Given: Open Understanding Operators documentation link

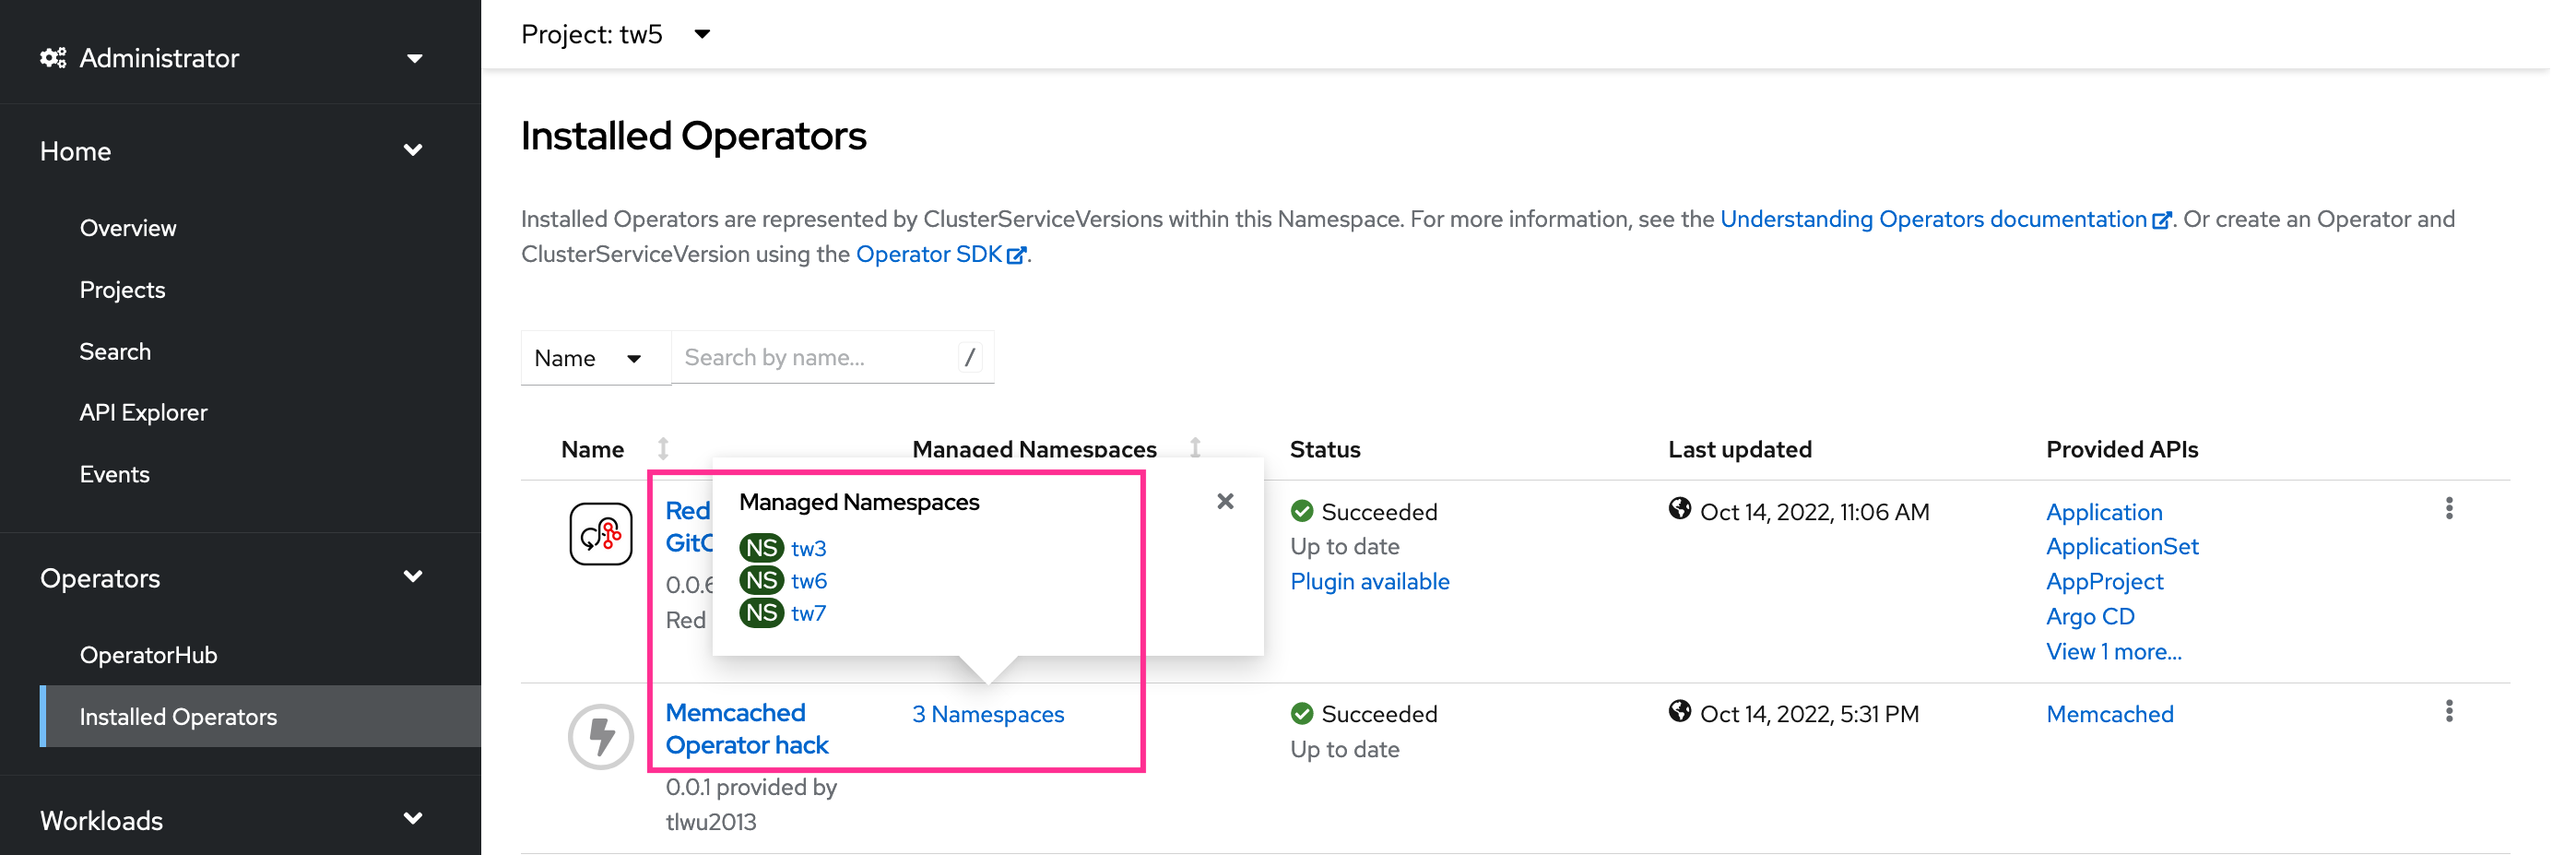Looking at the screenshot, I should click(1945, 219).
